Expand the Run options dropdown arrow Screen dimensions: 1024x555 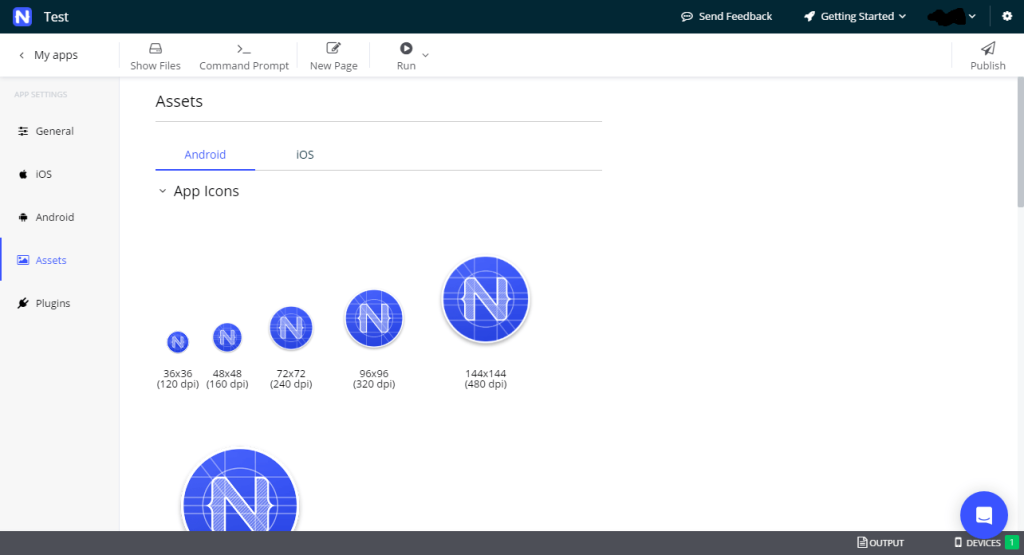425,56
